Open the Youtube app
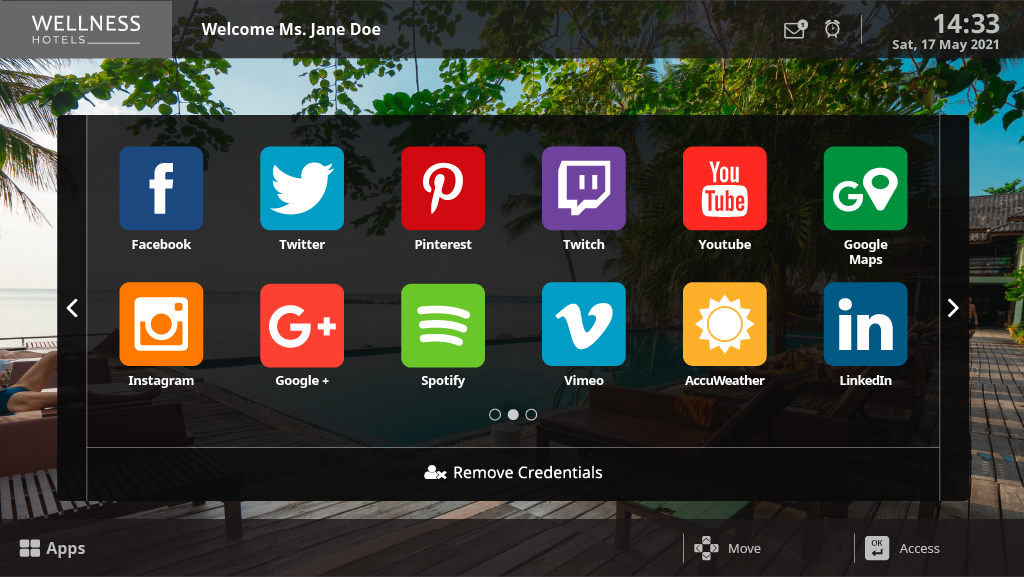This screenshot has width=1024, height=577. point(725,189)
